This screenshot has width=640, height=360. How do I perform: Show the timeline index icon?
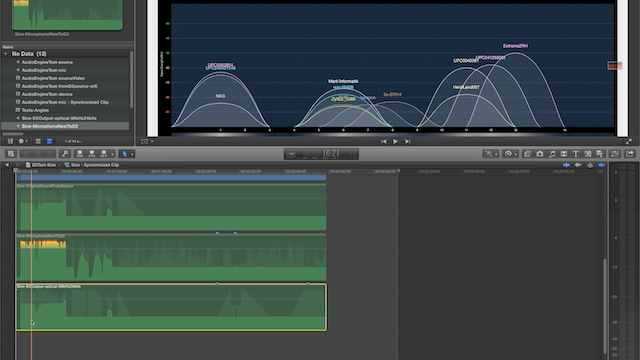pyautogui.click(x=11, y=153)
